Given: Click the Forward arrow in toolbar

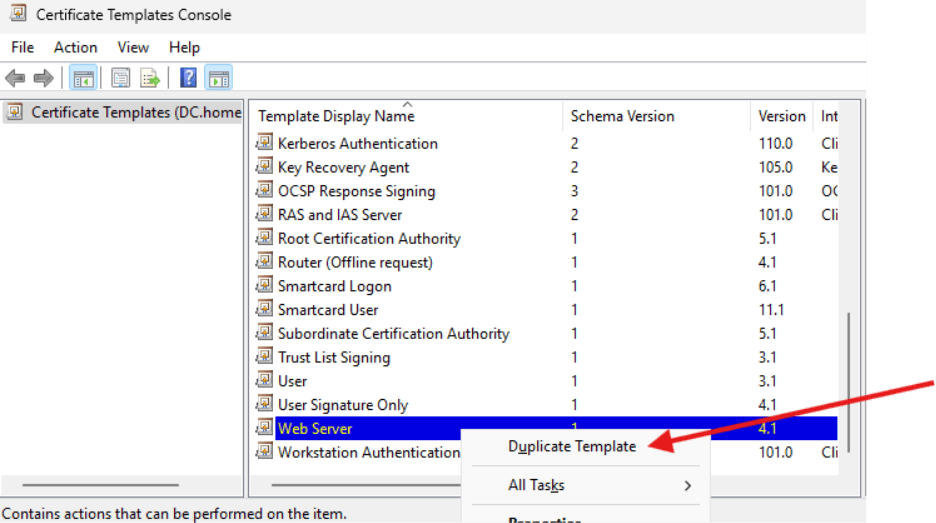Looking at the screenshot, I should pos(43,78).
